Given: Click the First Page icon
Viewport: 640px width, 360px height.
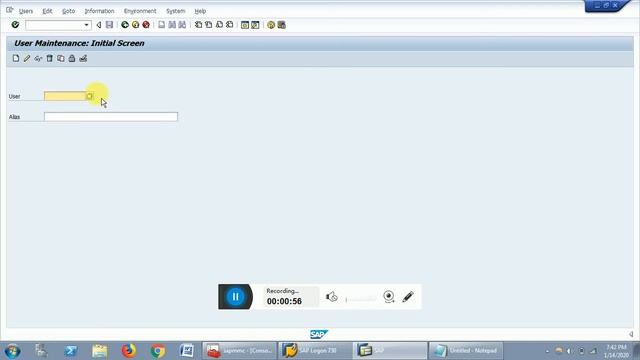Looking at the screenshot, I should point(198,25).
